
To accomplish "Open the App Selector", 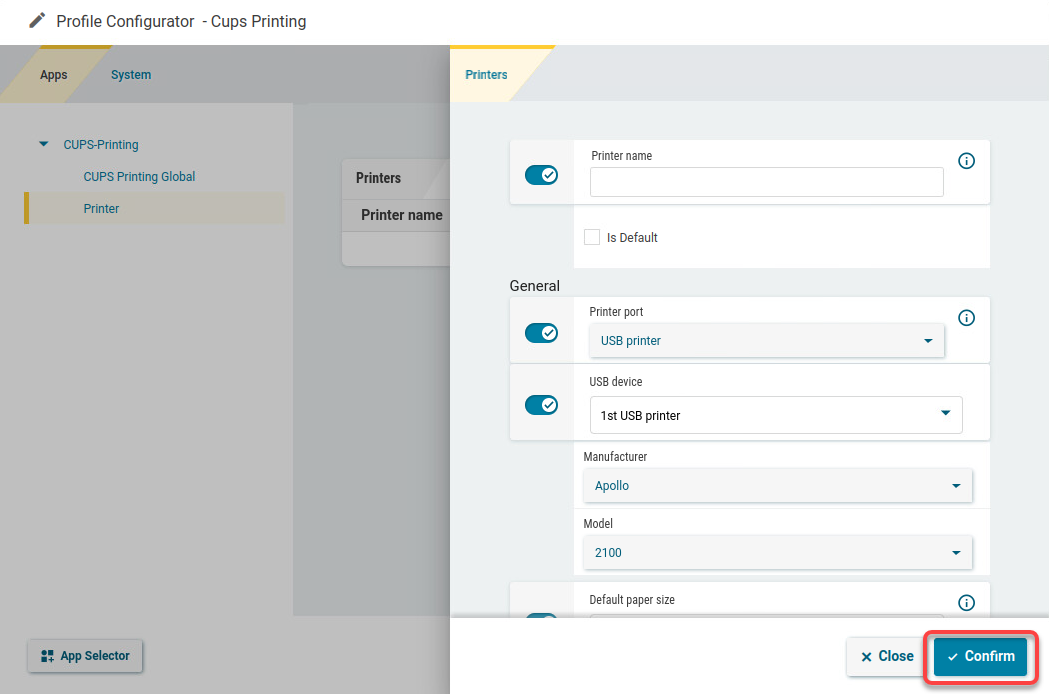I will (x=86, y=656).
